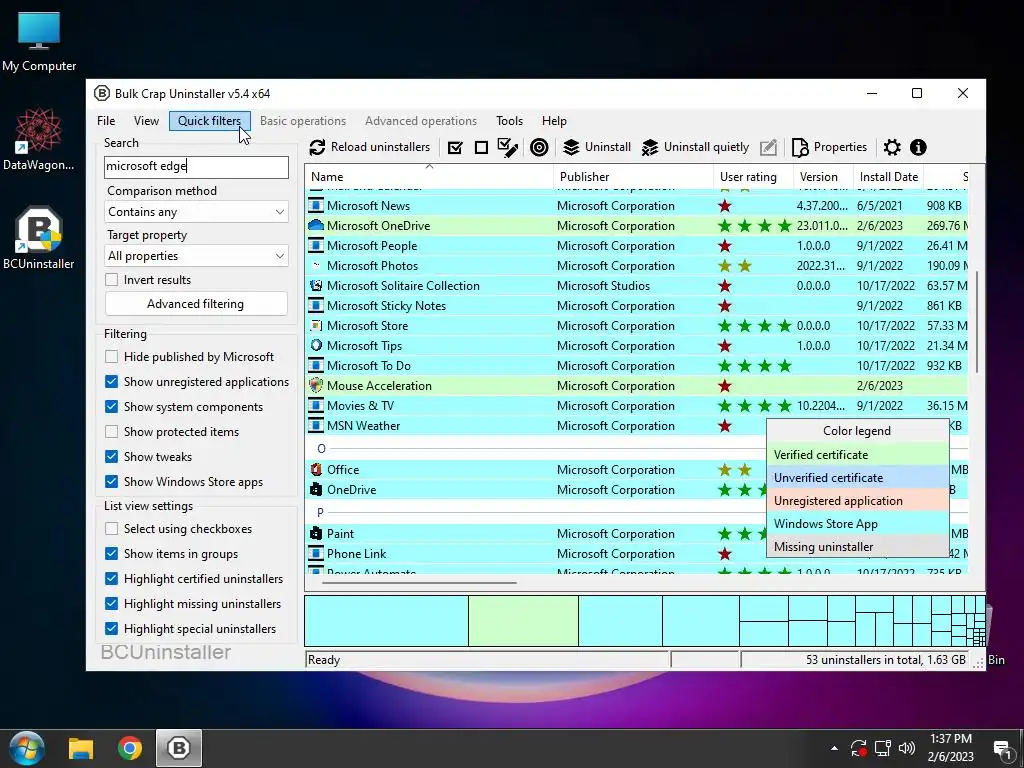Uncheck Show unregistered applications

pos(112,381)
